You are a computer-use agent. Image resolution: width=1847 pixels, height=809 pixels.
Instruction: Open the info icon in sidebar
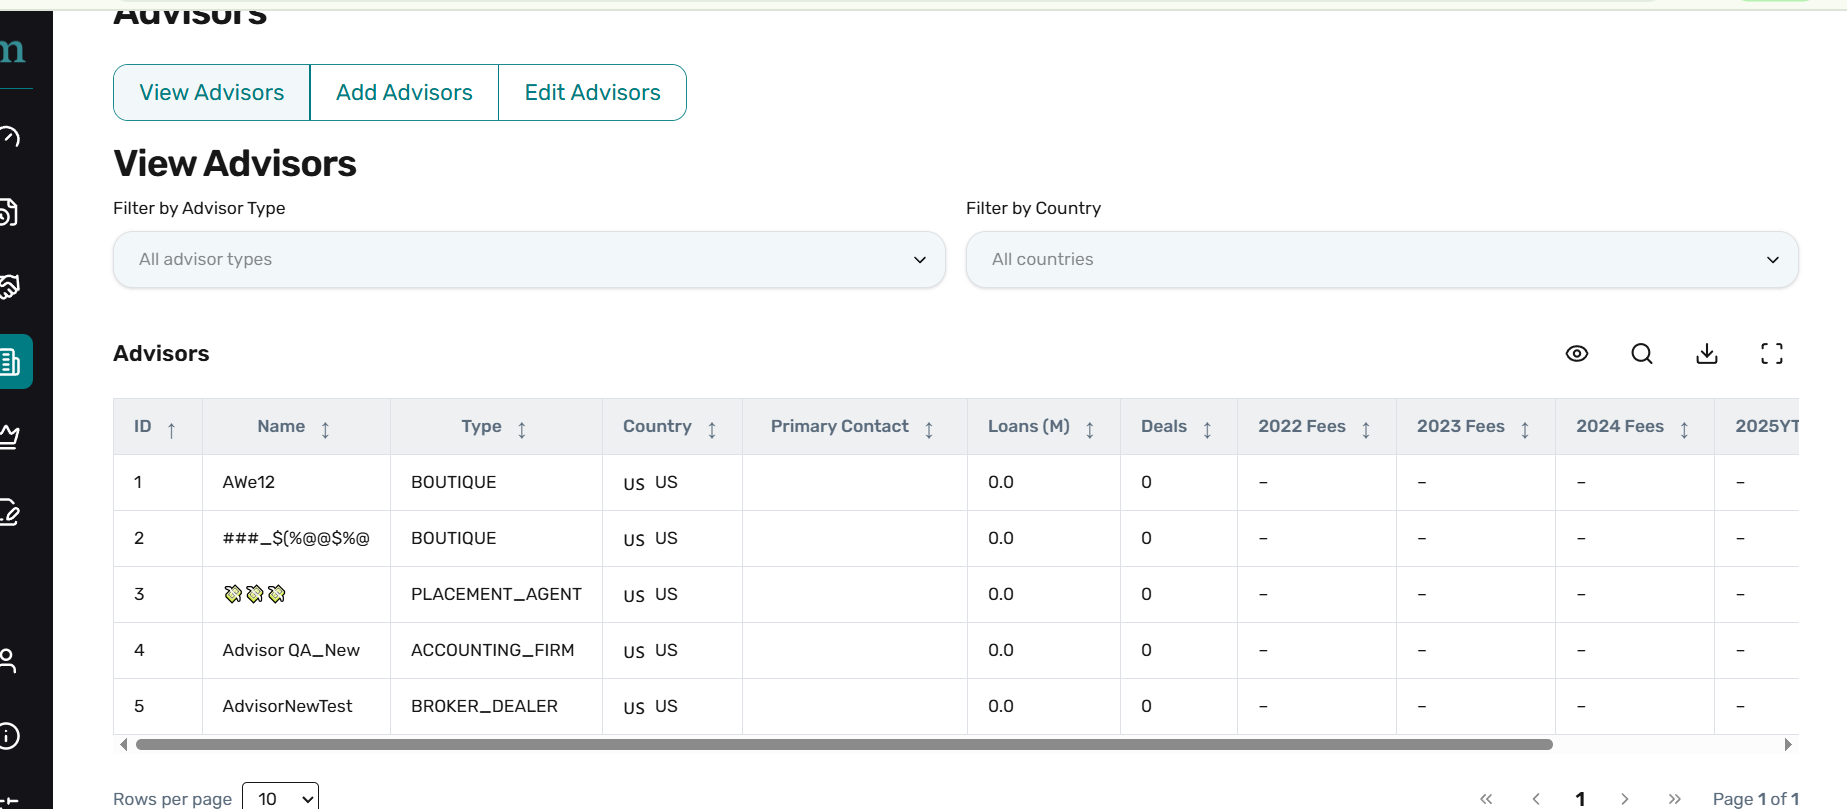[x=9, y=736]
